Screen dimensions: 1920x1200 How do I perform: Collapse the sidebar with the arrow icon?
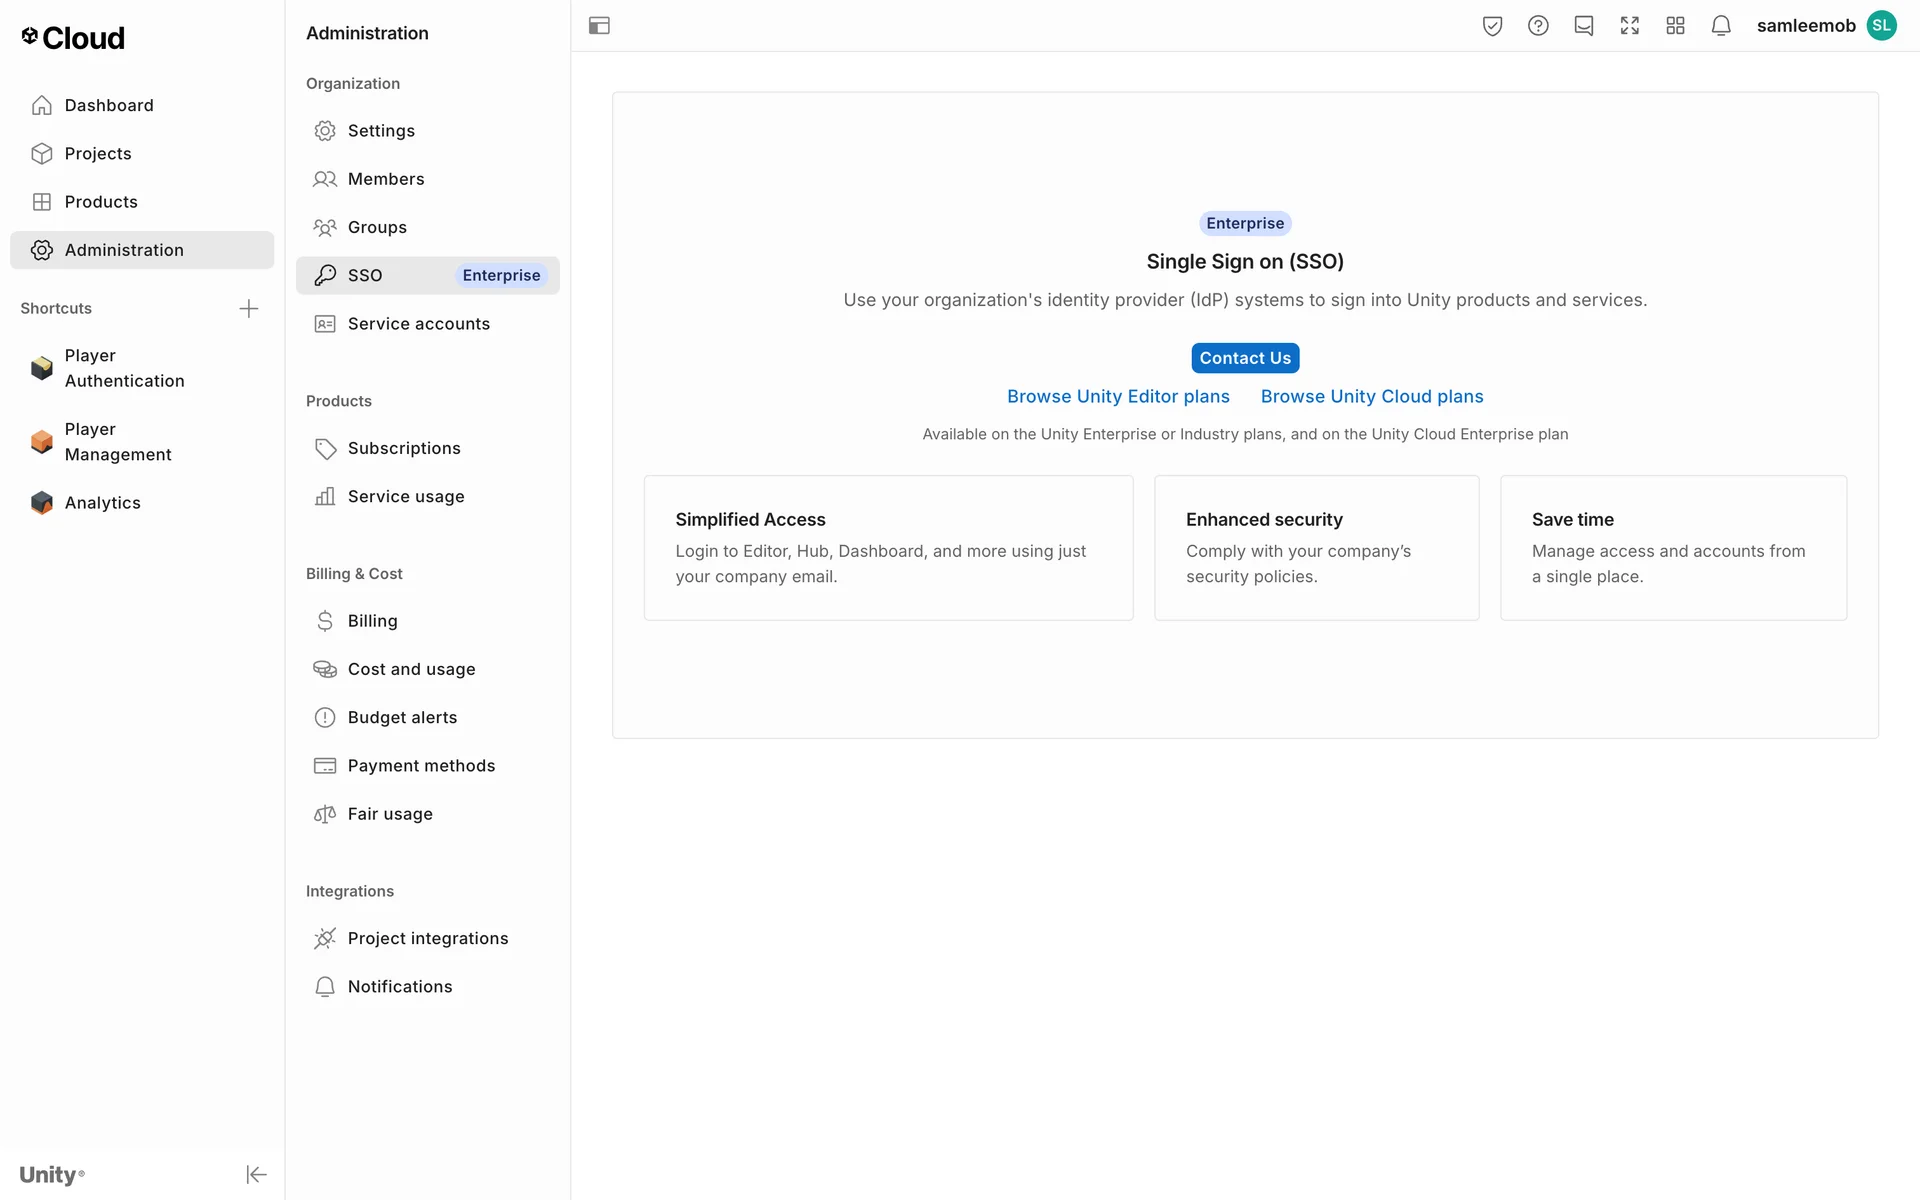[256, 1174]
